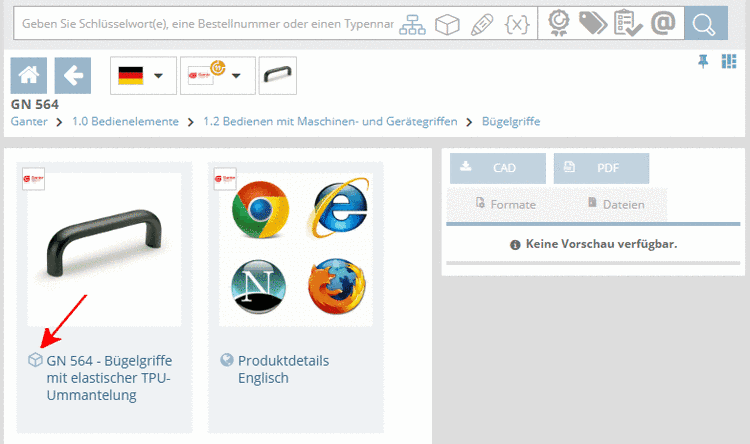
Task: Click the @ contact icon
Action: point(663,23)
